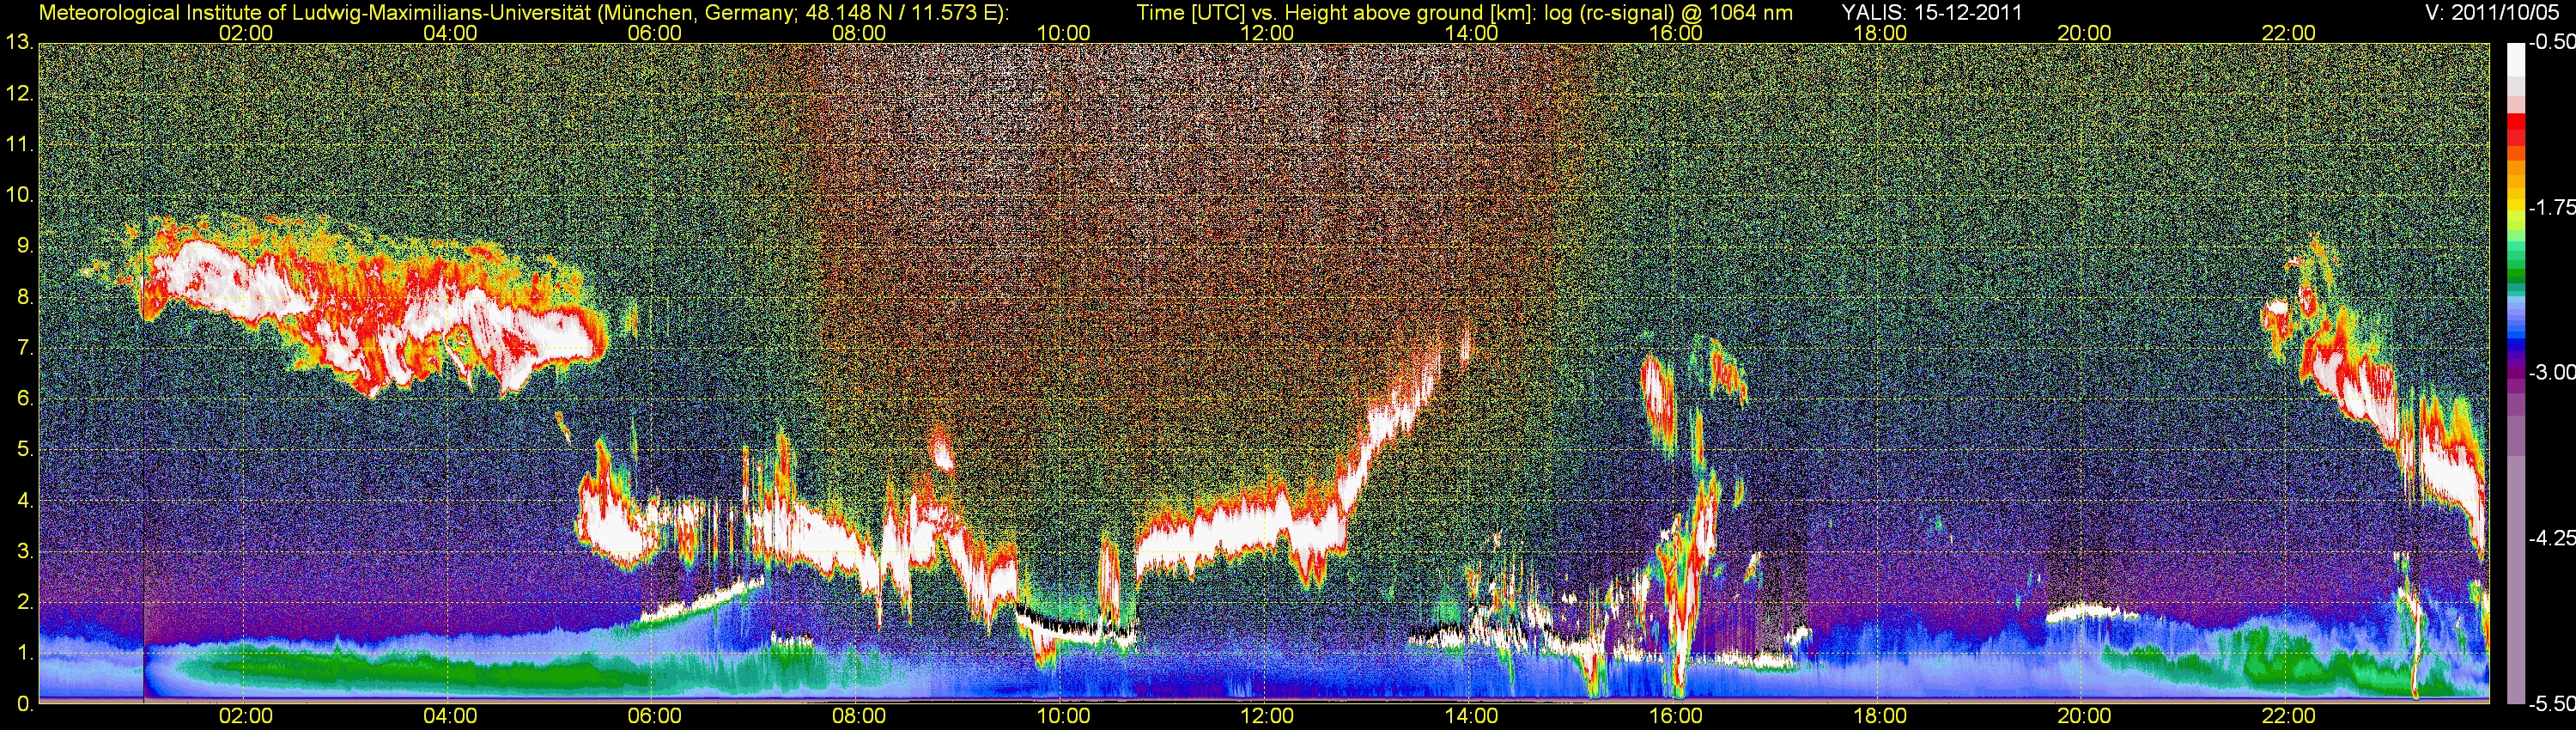Click the height label '13.' on left axis
This screenshot has height=730, width=2576.
point(20,43)
